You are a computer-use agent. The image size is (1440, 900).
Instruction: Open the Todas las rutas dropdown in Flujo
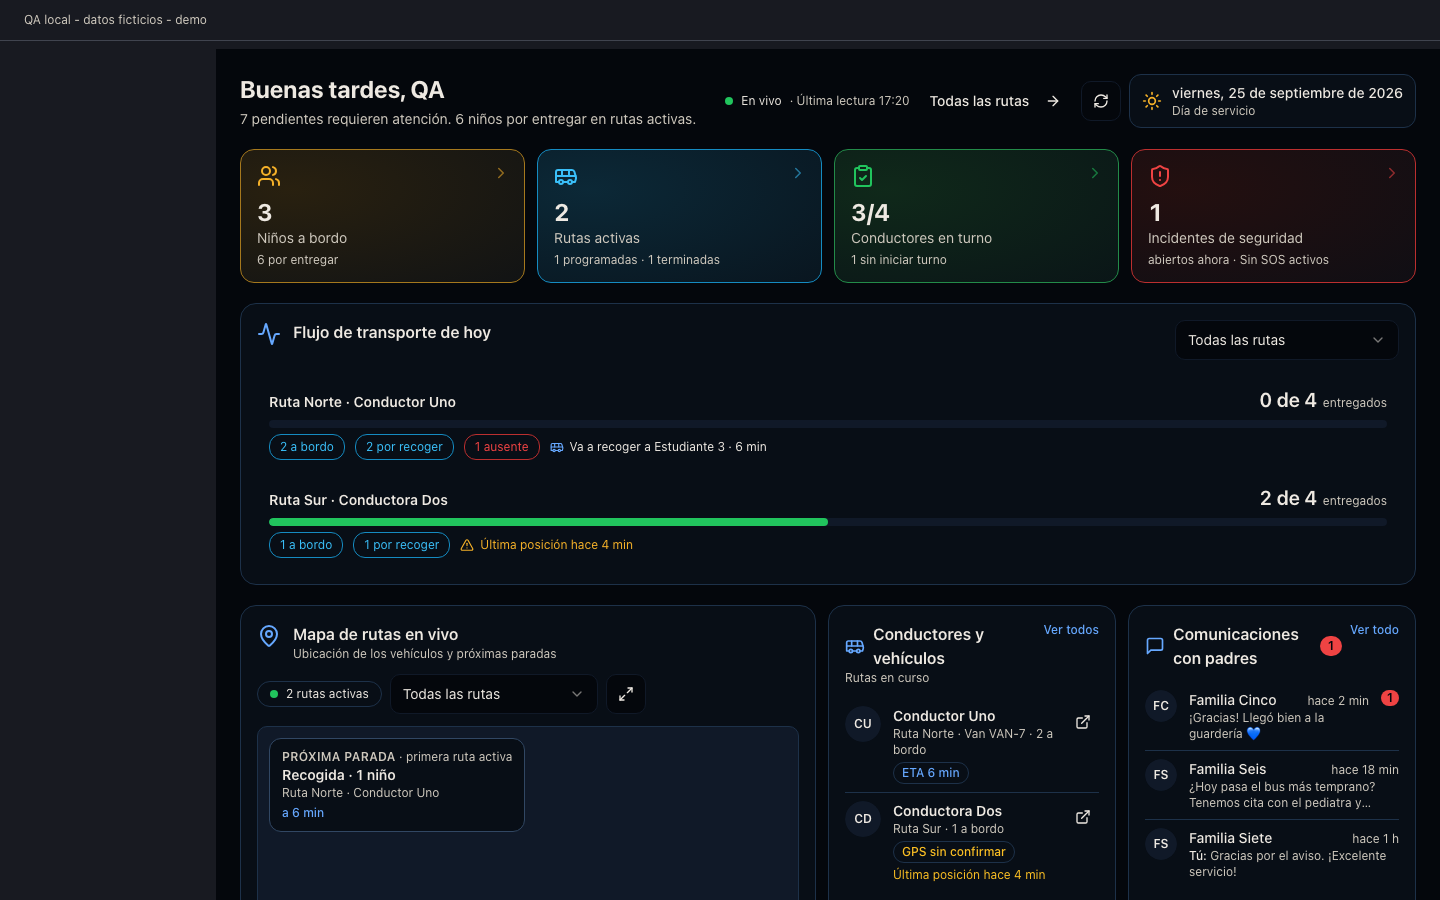pos(1286,340)
